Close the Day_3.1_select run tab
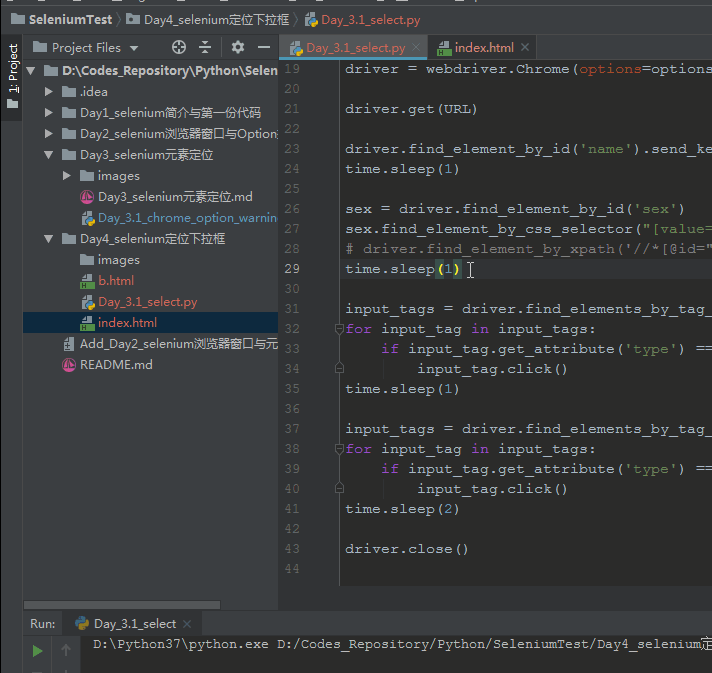 187,624
